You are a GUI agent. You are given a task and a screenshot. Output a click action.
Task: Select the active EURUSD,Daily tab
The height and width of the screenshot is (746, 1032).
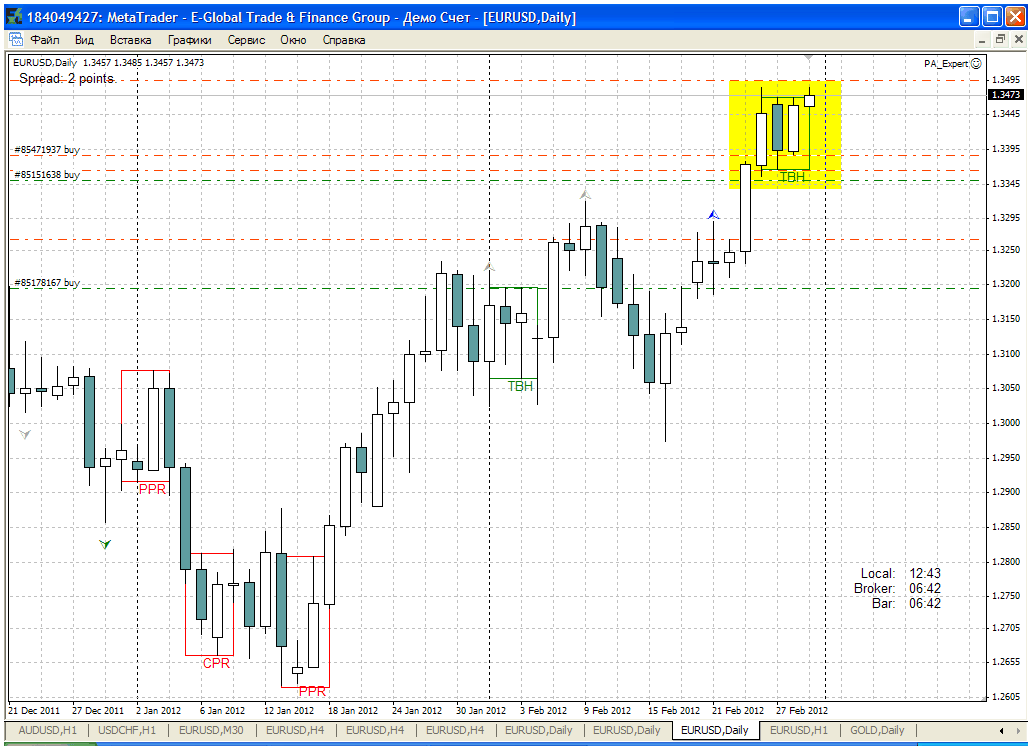point(715,730)
